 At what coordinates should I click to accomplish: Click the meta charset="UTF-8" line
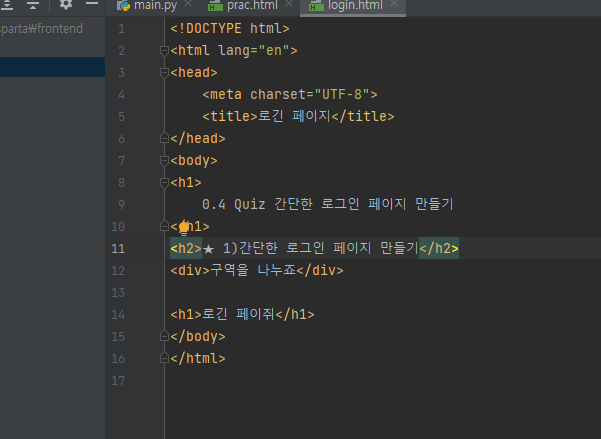click(x=290, y=95)
